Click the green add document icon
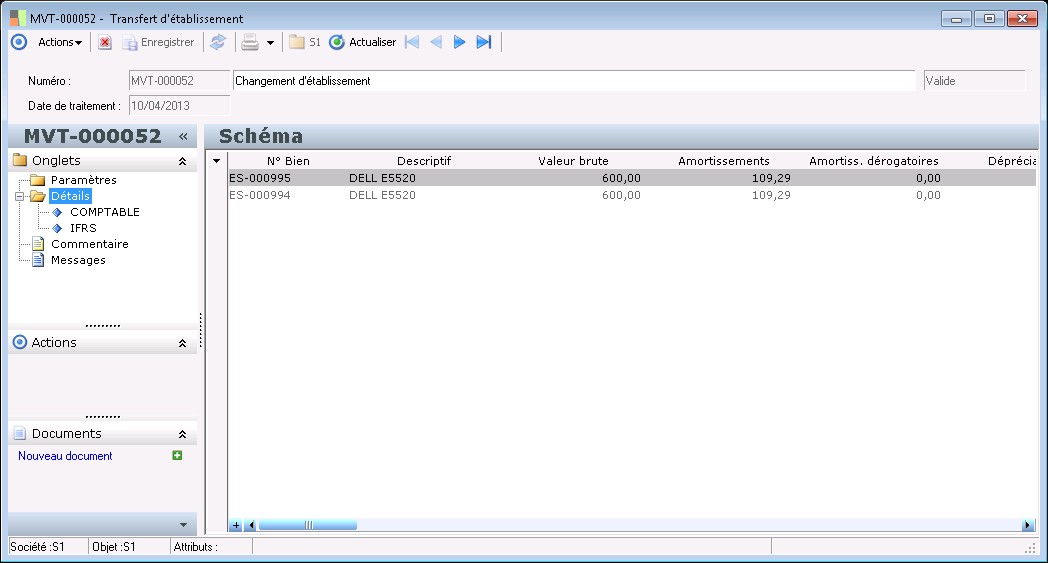 coord(177,455)
